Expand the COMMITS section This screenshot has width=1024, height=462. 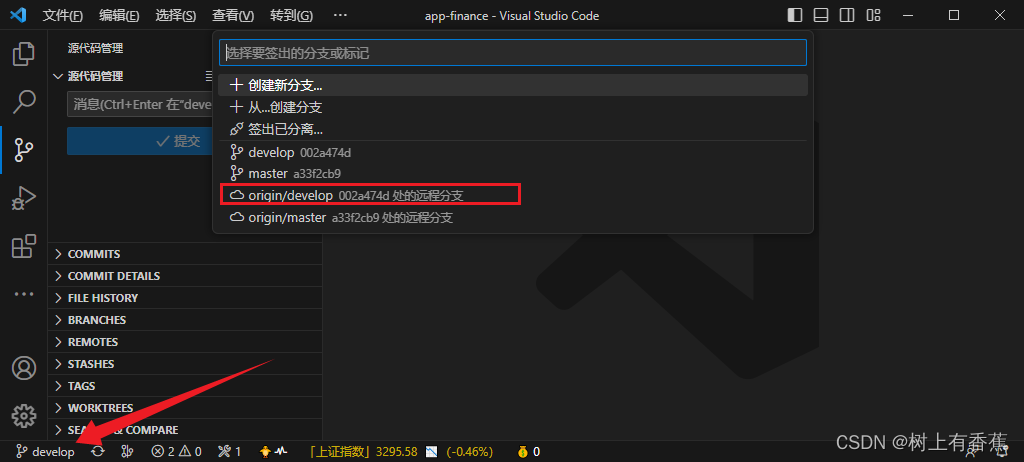[x=185, y=254]
